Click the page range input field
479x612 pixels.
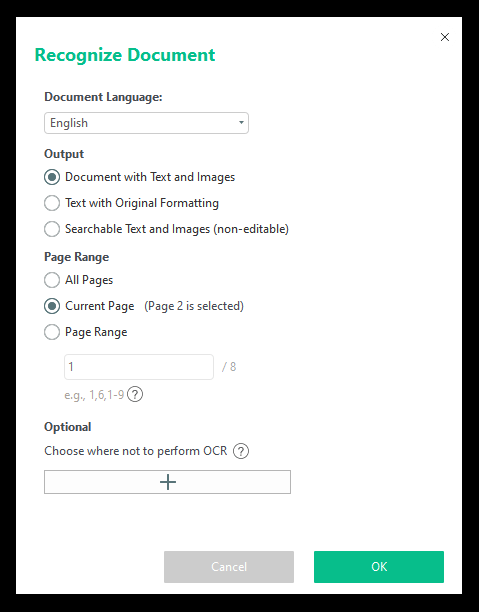pos(139,367)
